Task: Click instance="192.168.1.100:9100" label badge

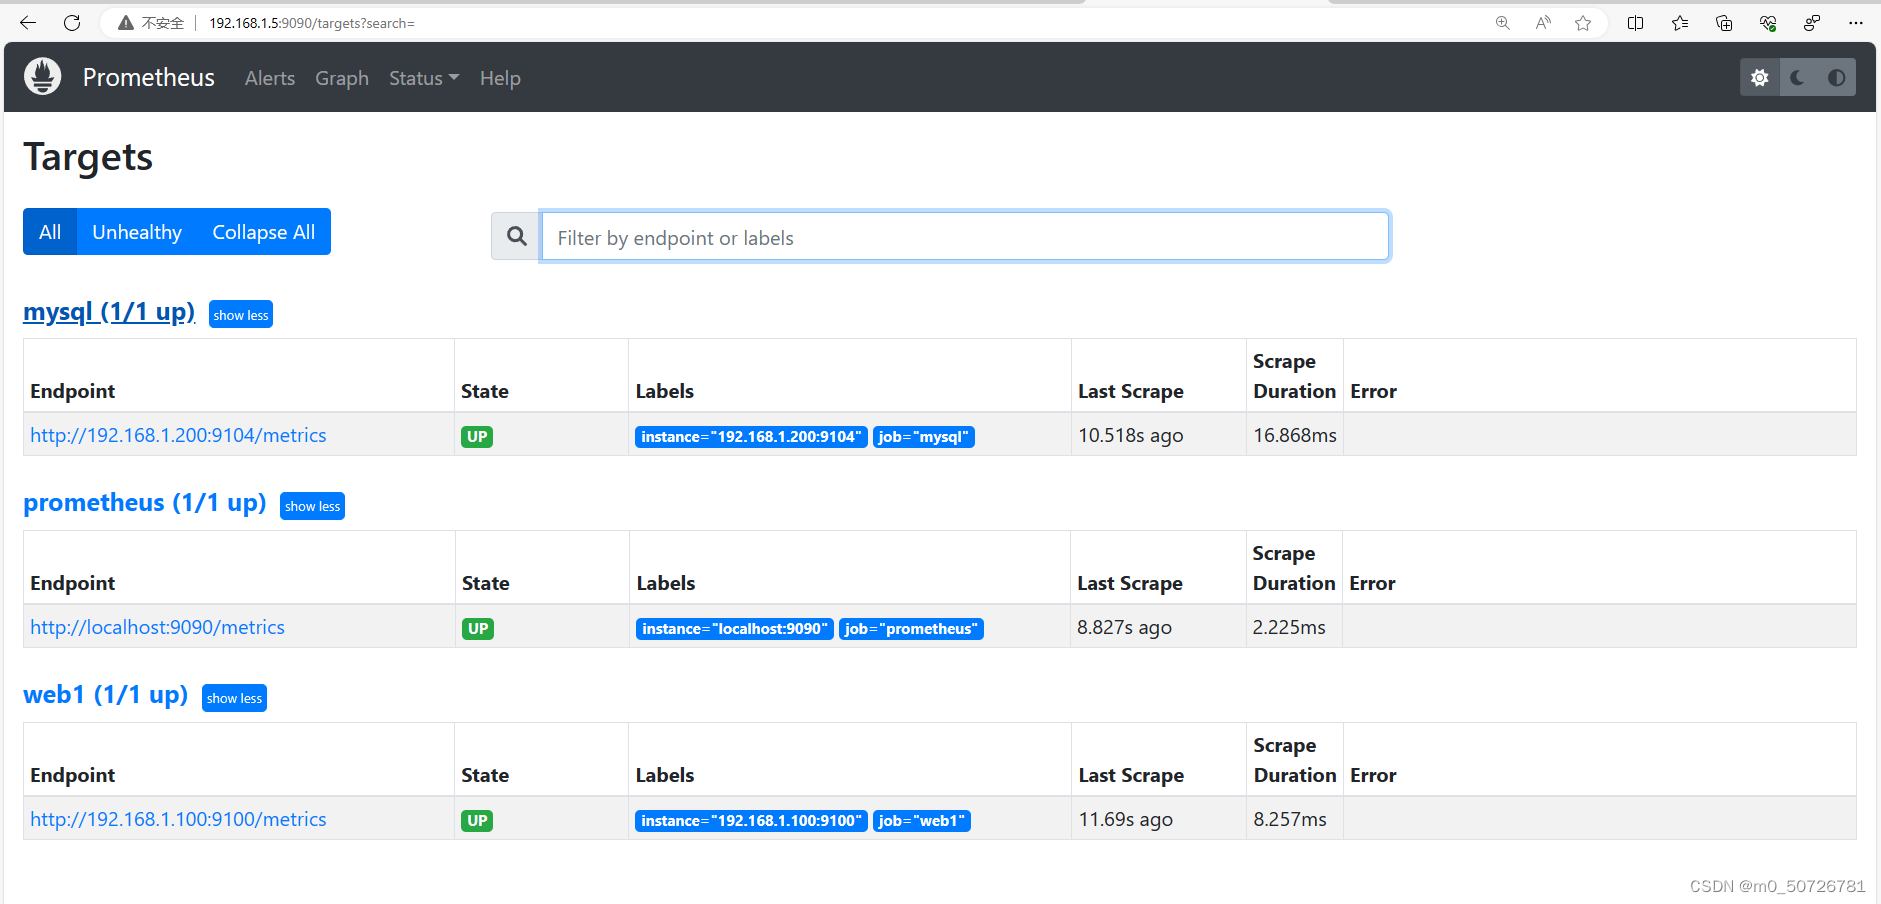Action: (751, 821)
